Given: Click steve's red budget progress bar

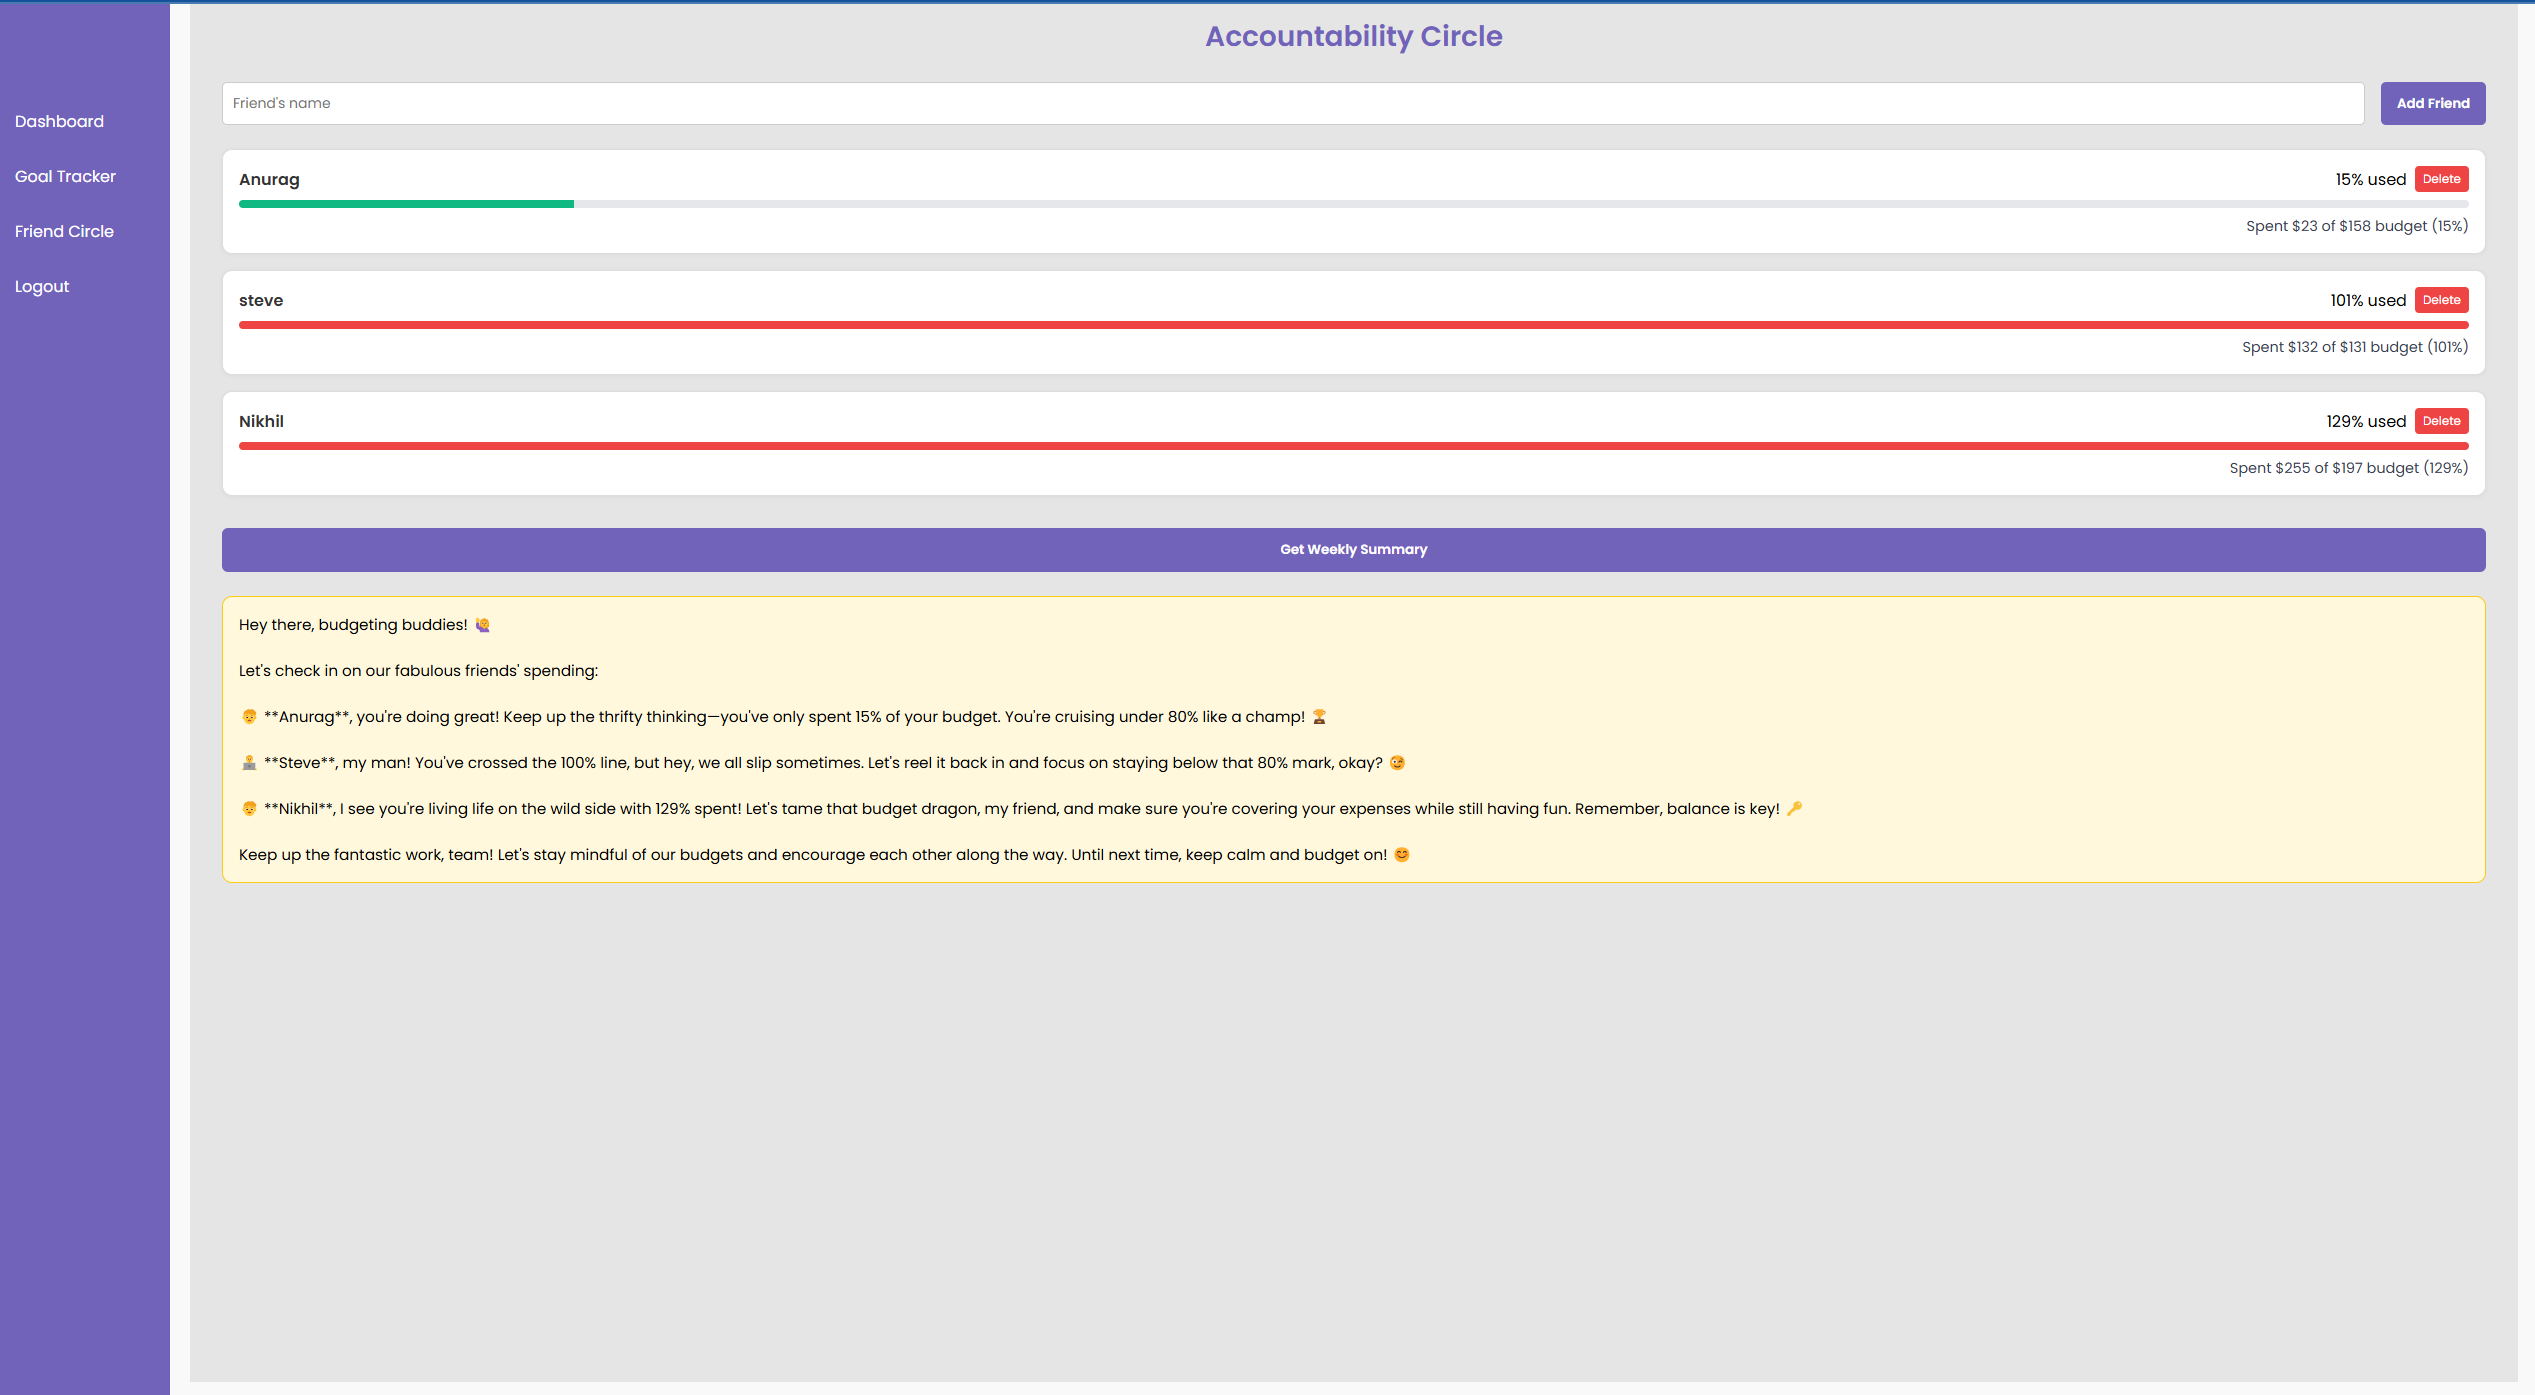Looking at the screenshot, I should click(1353, 325).
